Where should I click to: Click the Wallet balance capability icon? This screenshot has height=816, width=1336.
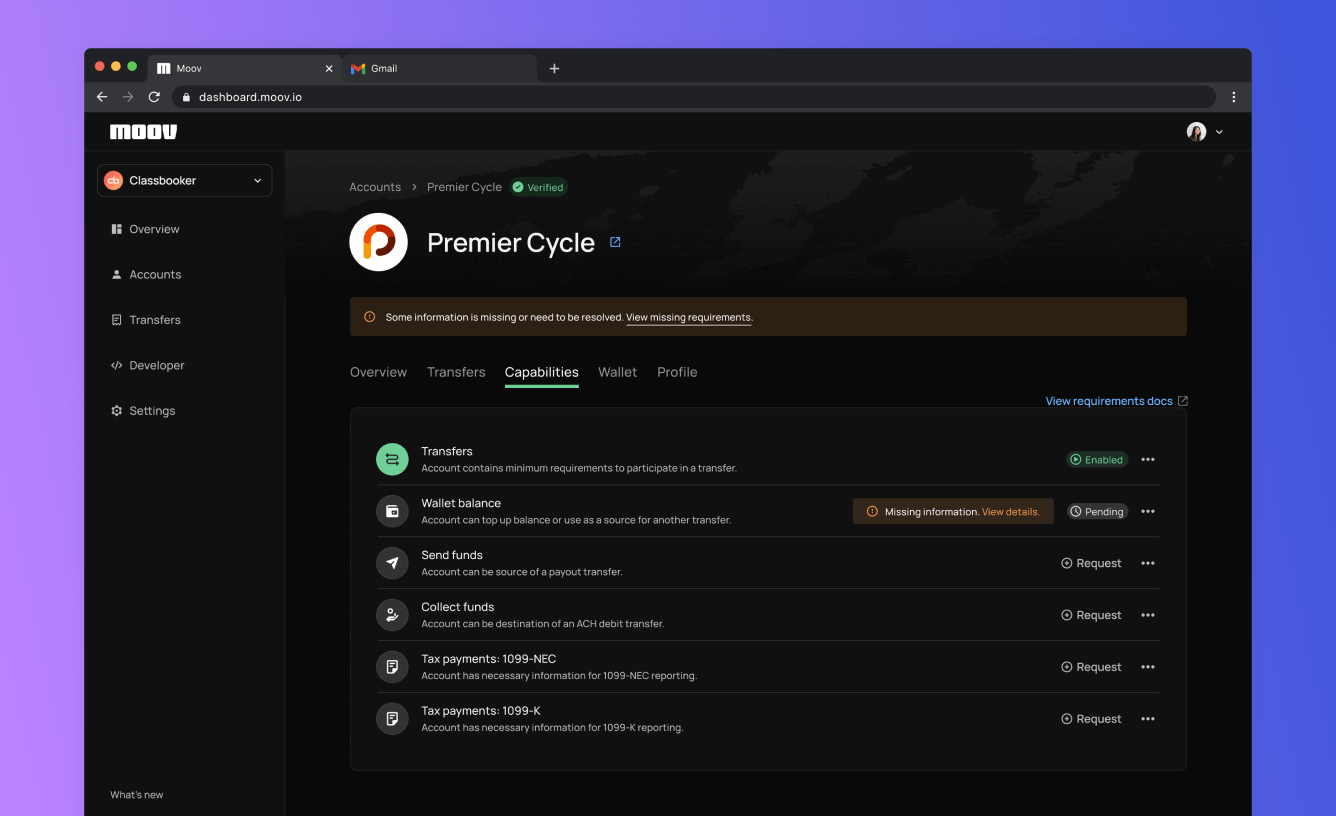click(x=392, y=511)
